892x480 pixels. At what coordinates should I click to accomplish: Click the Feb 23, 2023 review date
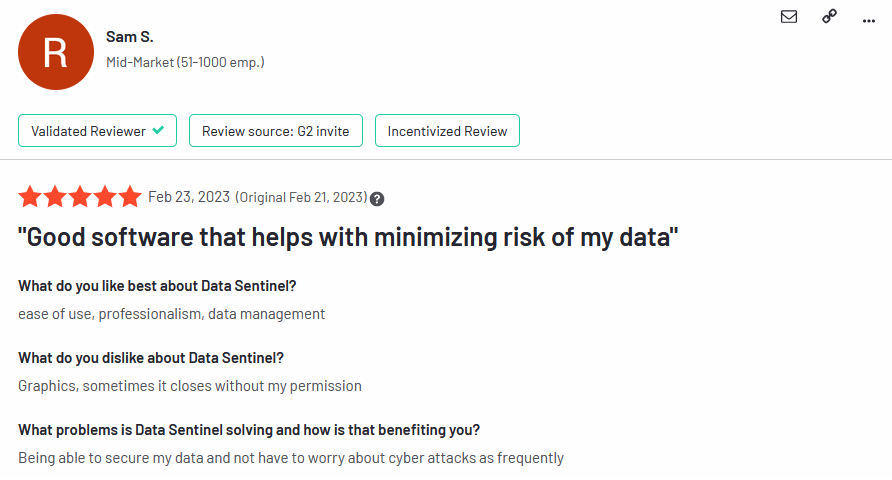coord(188,196)
